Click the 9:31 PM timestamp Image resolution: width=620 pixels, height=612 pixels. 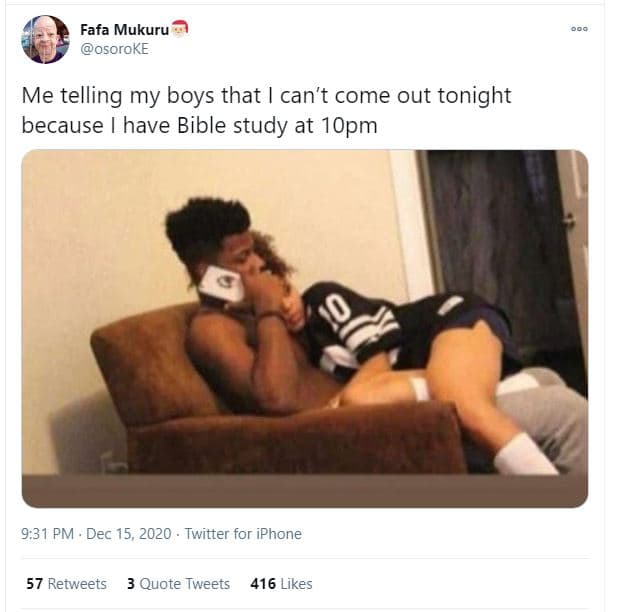point(47,534)
